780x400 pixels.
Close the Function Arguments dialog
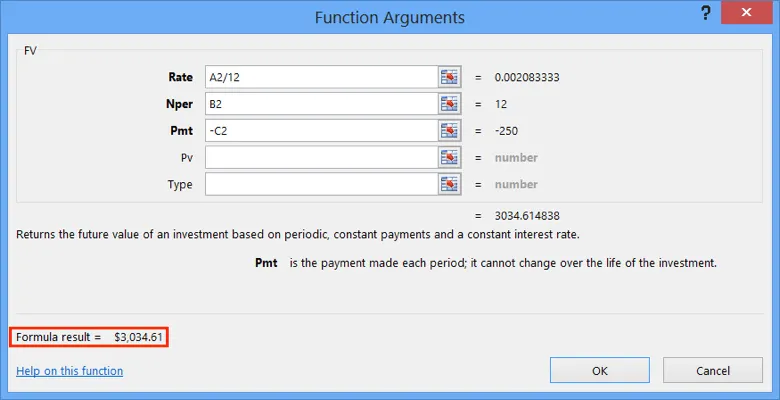tap(753, 15)
